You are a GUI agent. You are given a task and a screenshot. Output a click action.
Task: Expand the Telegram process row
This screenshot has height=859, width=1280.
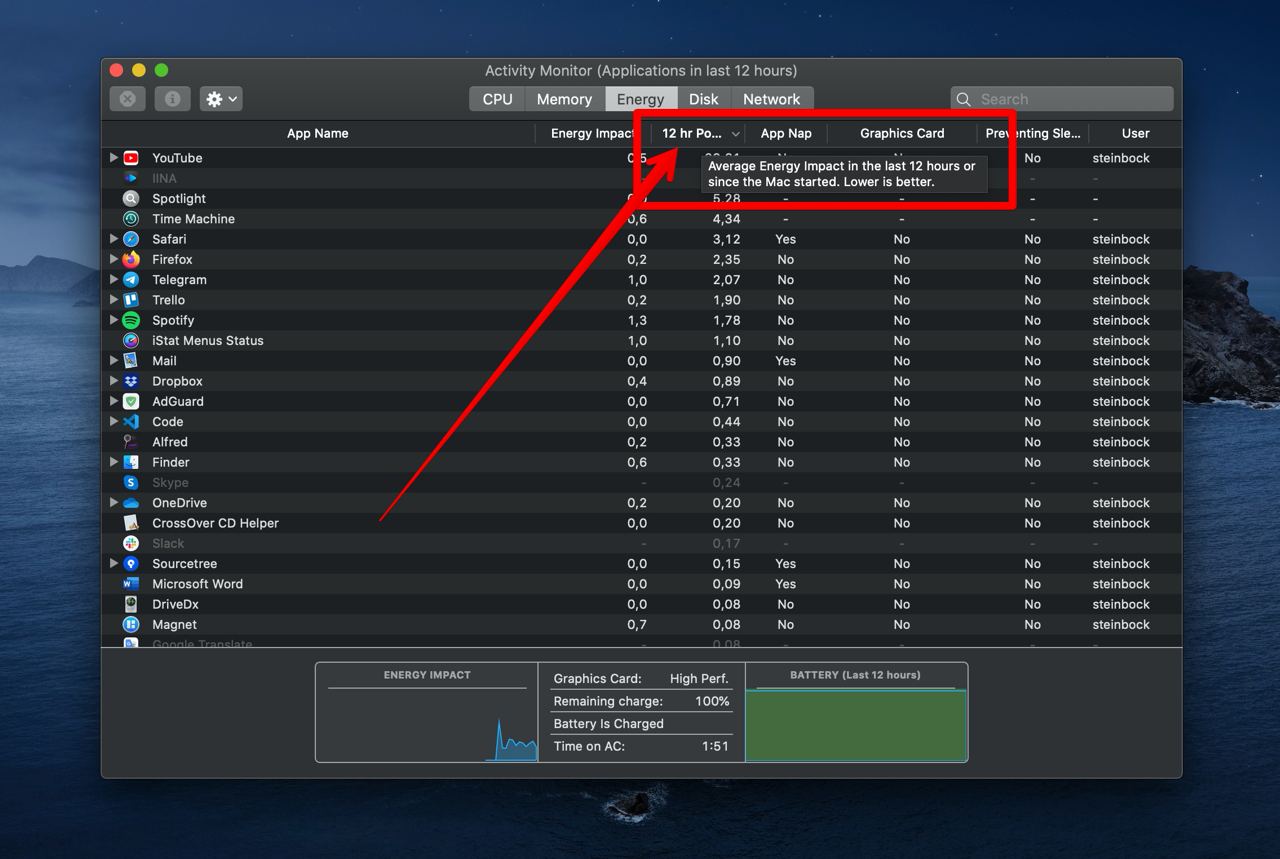[x=114, y=280]
